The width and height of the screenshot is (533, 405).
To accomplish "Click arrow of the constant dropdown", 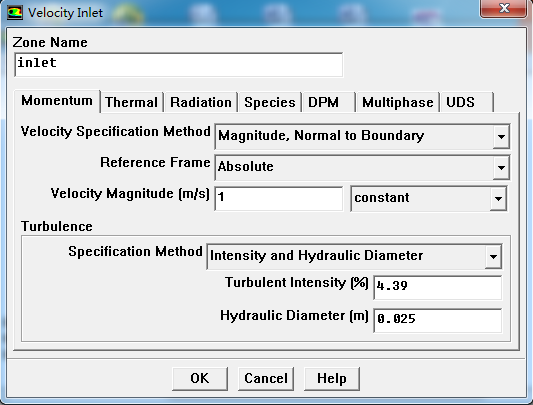I will [x=498, y=199].
